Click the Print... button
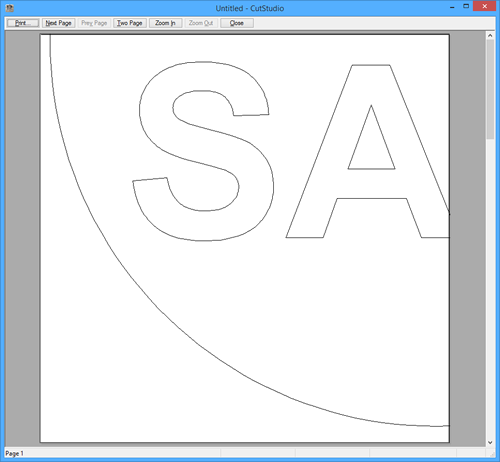 point(23,23)
